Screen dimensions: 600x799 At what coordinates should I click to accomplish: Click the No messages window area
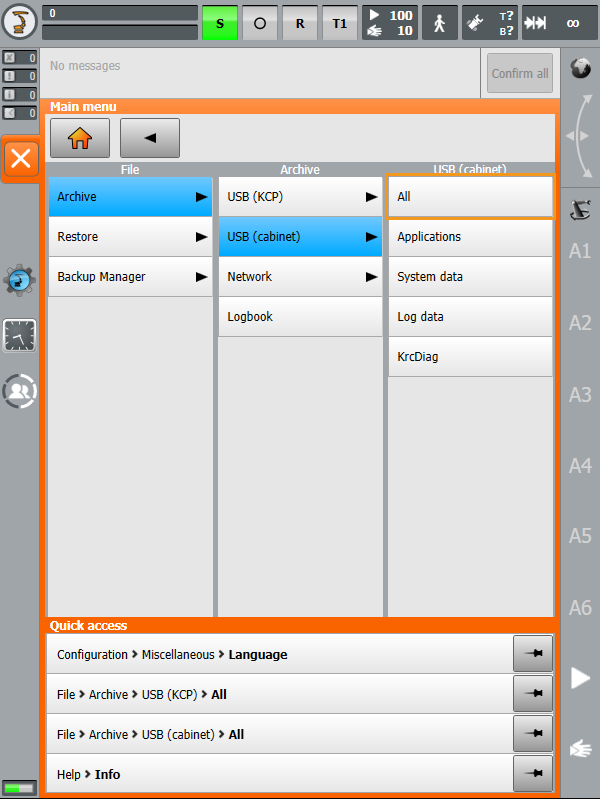[x=260, y=73]
